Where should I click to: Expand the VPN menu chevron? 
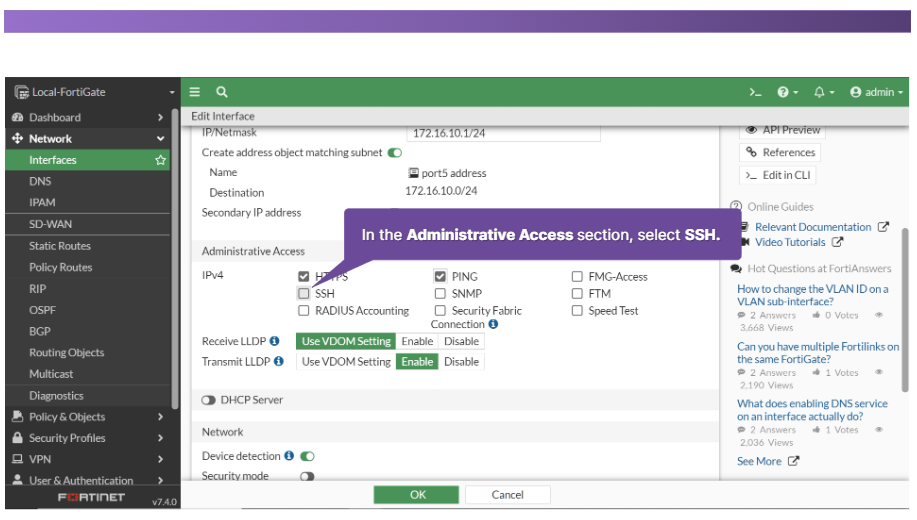point(160,460)
